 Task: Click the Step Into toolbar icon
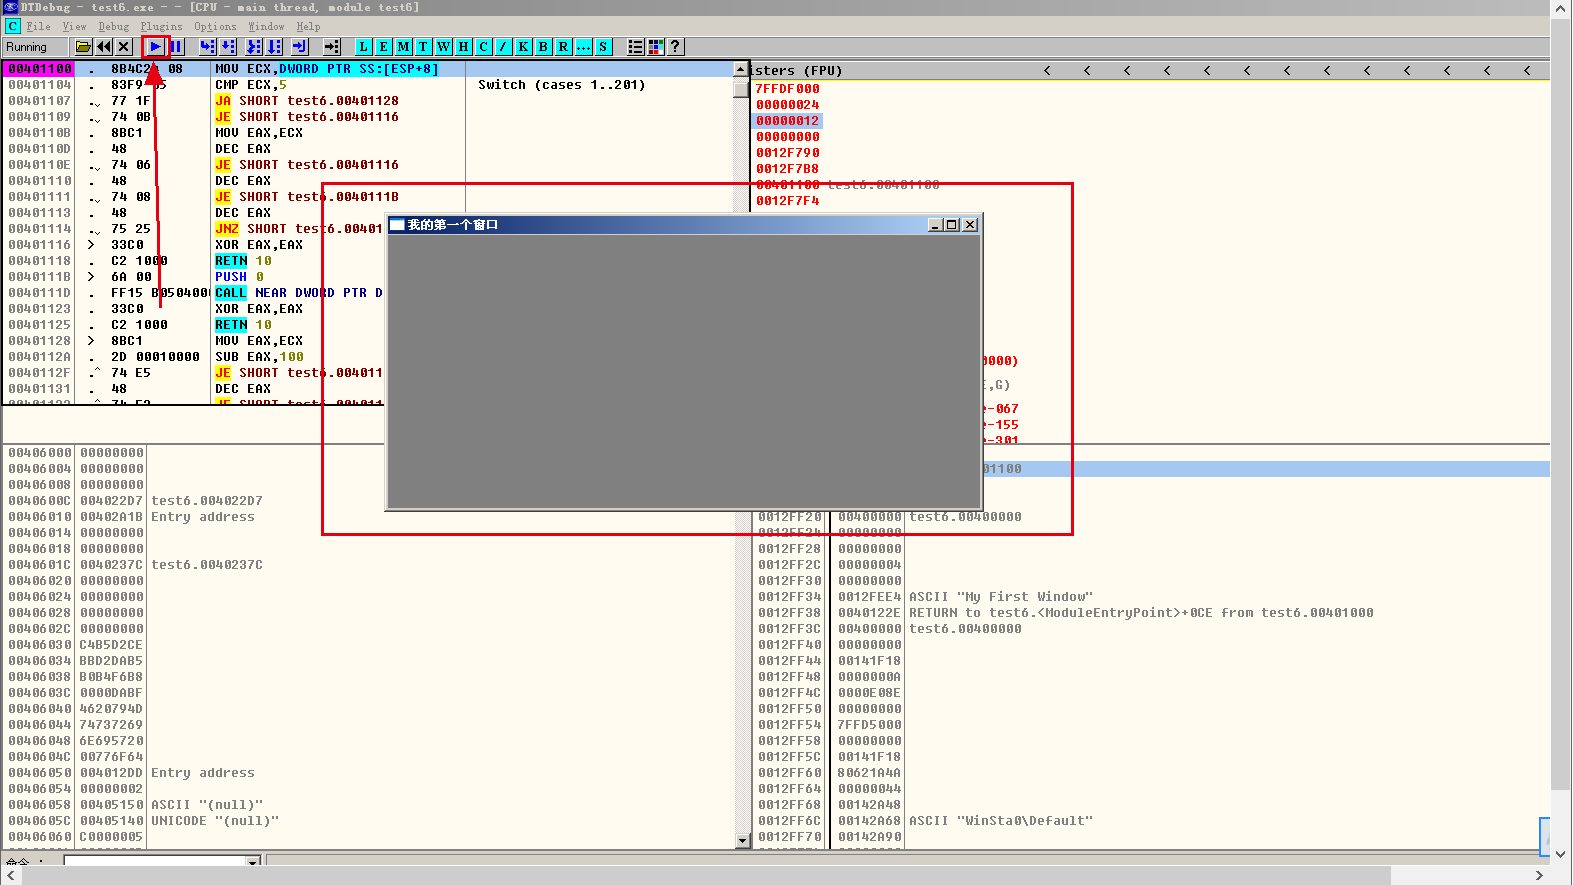click(x=207, y=47)
